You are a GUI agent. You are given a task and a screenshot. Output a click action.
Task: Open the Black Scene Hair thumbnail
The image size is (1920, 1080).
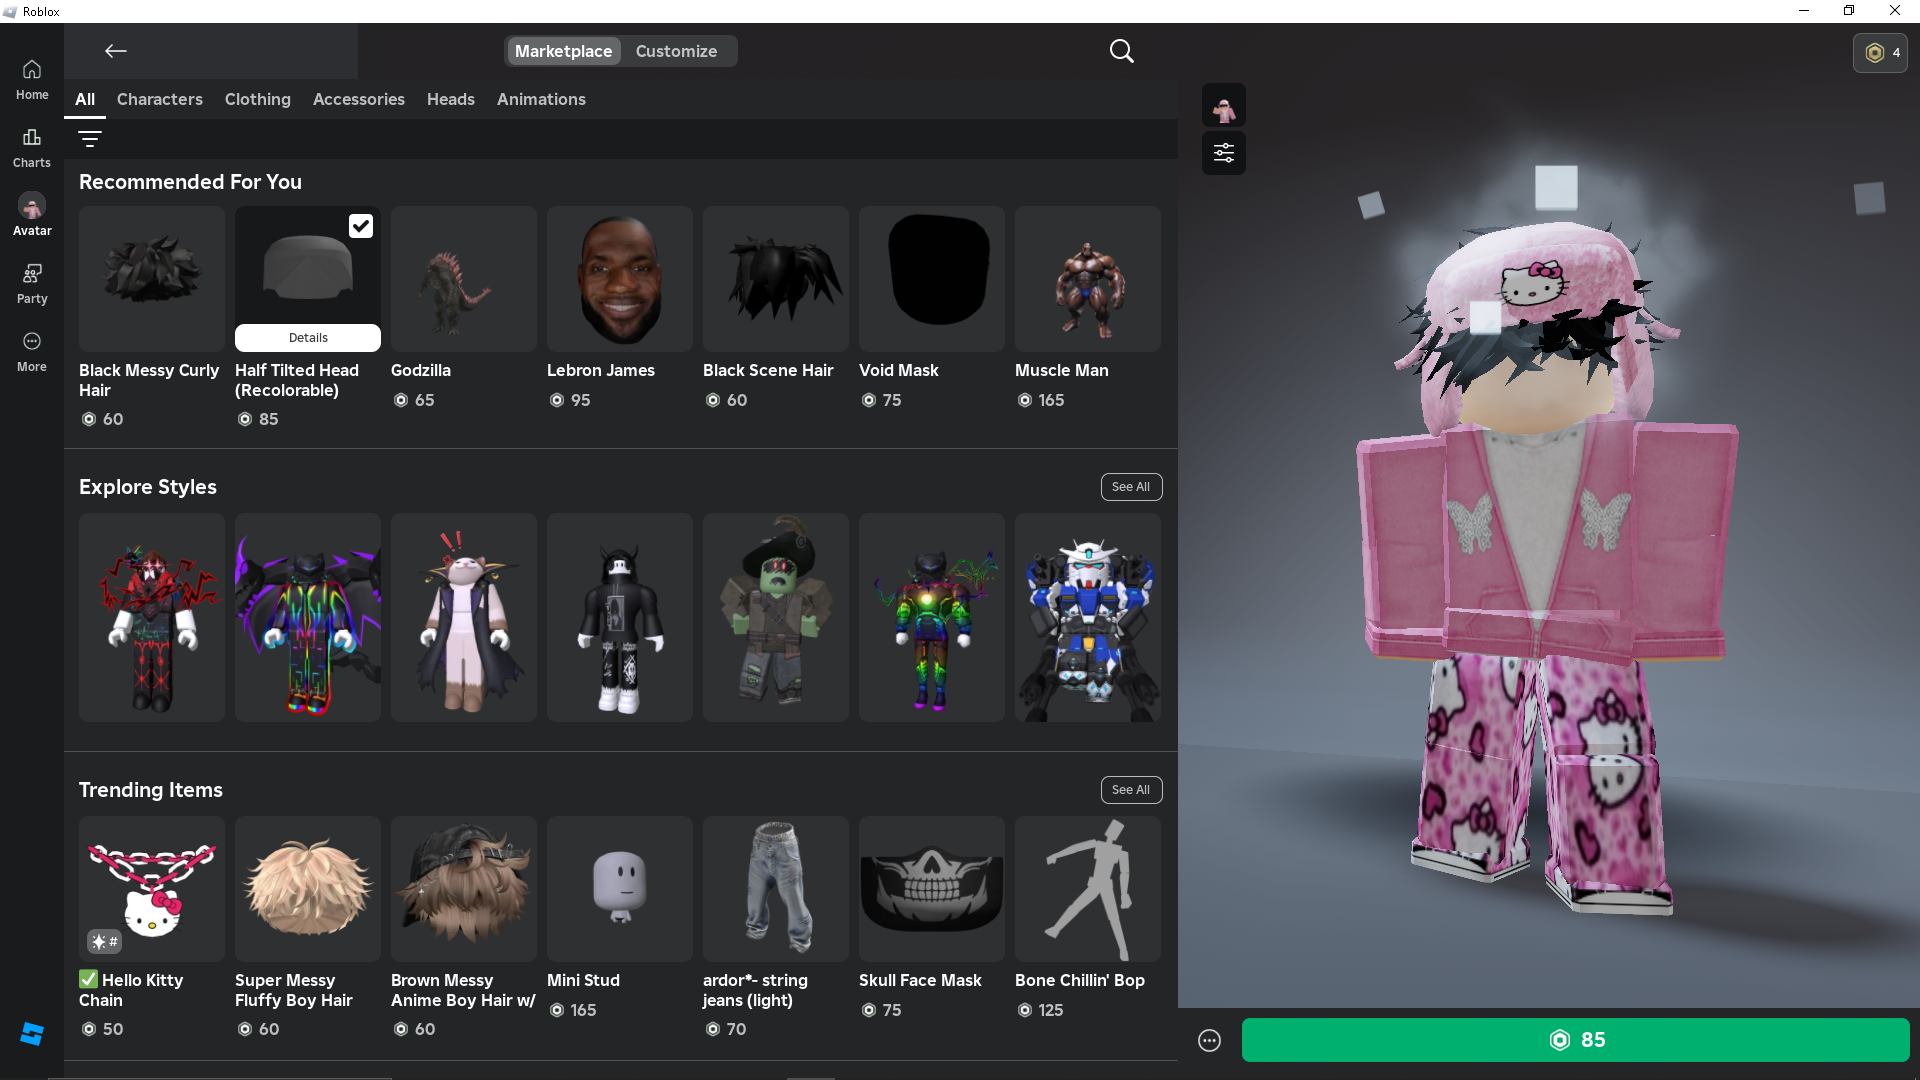pyautogui.click(x=776, y=279)
